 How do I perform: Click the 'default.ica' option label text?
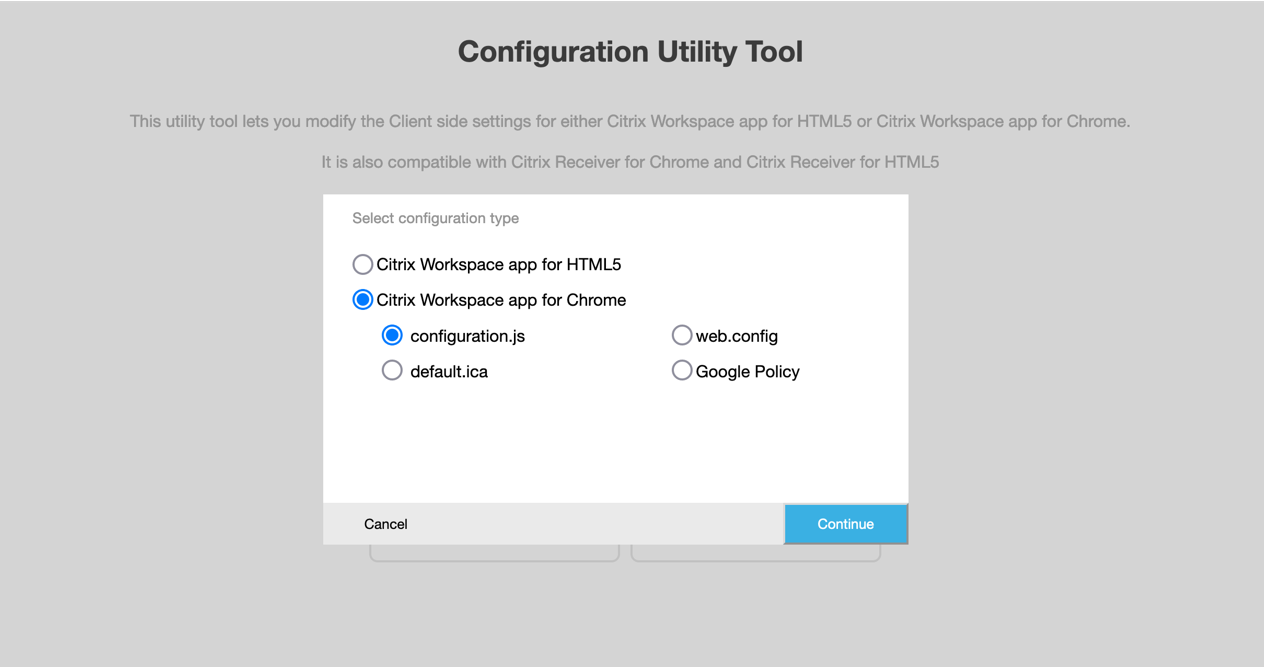click(x=449, y=371)
